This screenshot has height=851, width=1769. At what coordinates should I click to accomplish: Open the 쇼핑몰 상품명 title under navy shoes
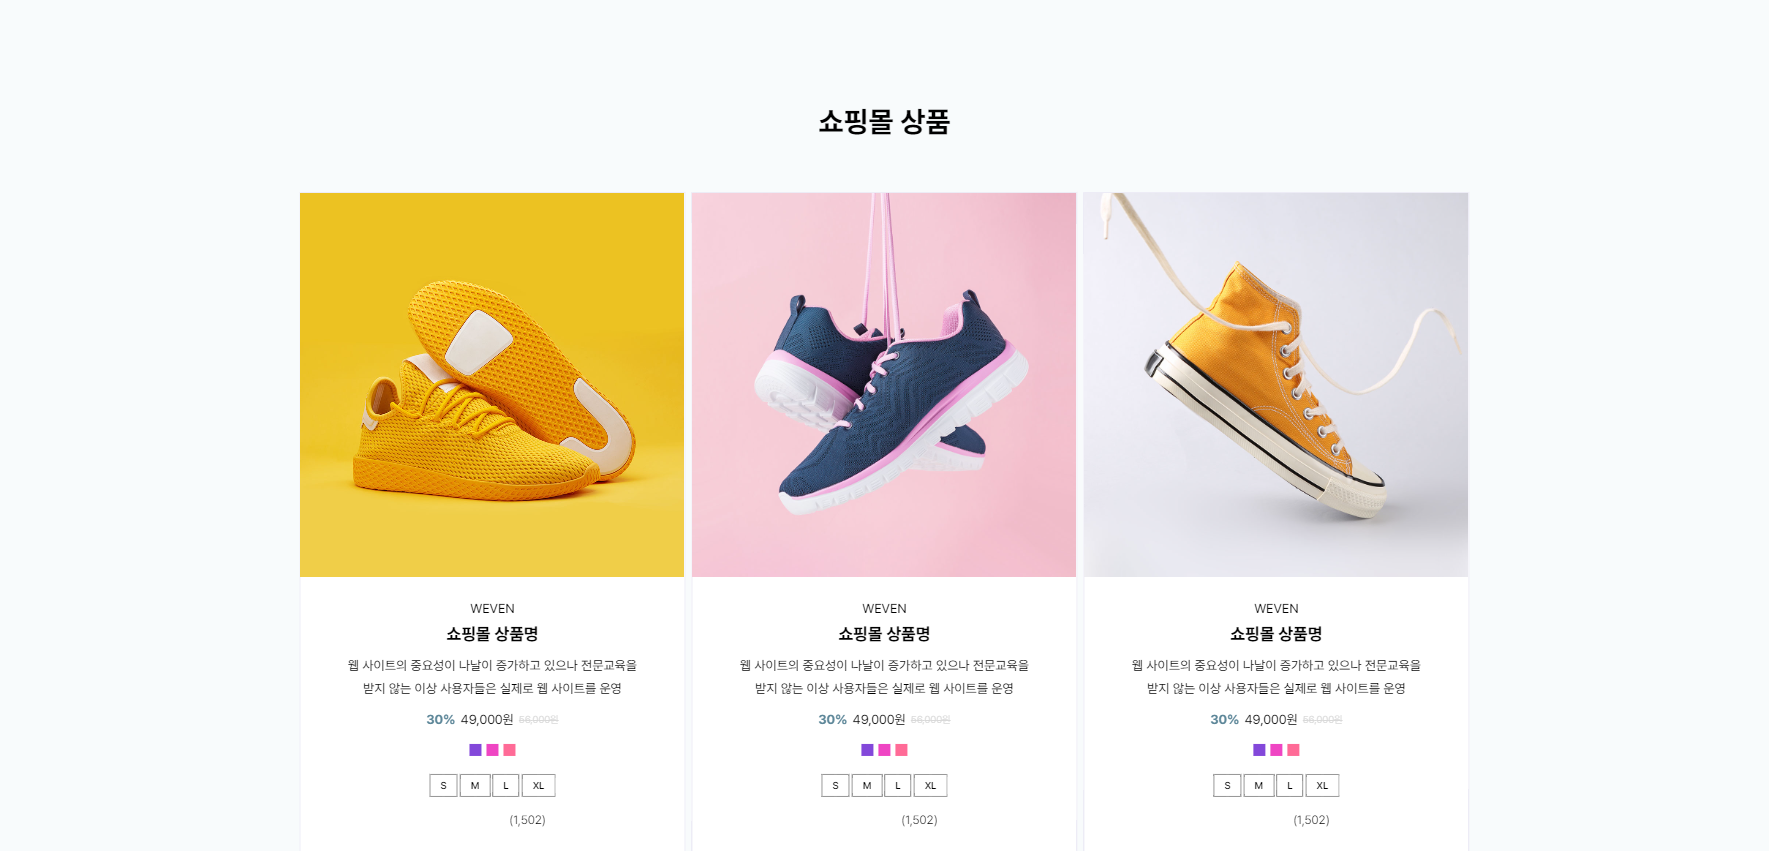(884, 634)
